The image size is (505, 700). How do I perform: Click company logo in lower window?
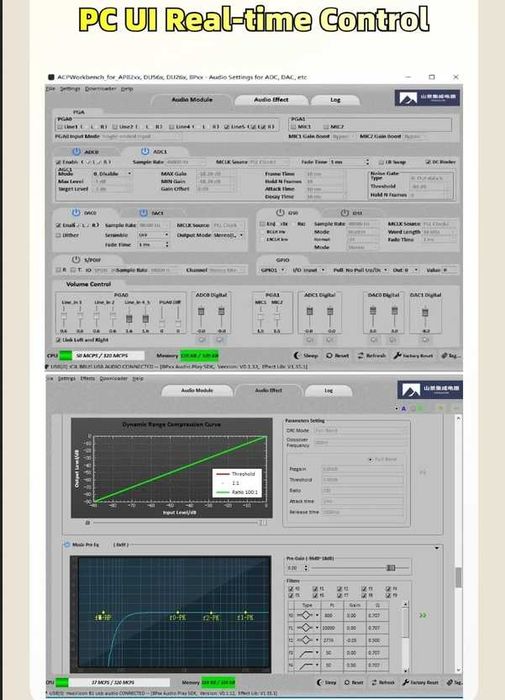click(x=430, y=389)
